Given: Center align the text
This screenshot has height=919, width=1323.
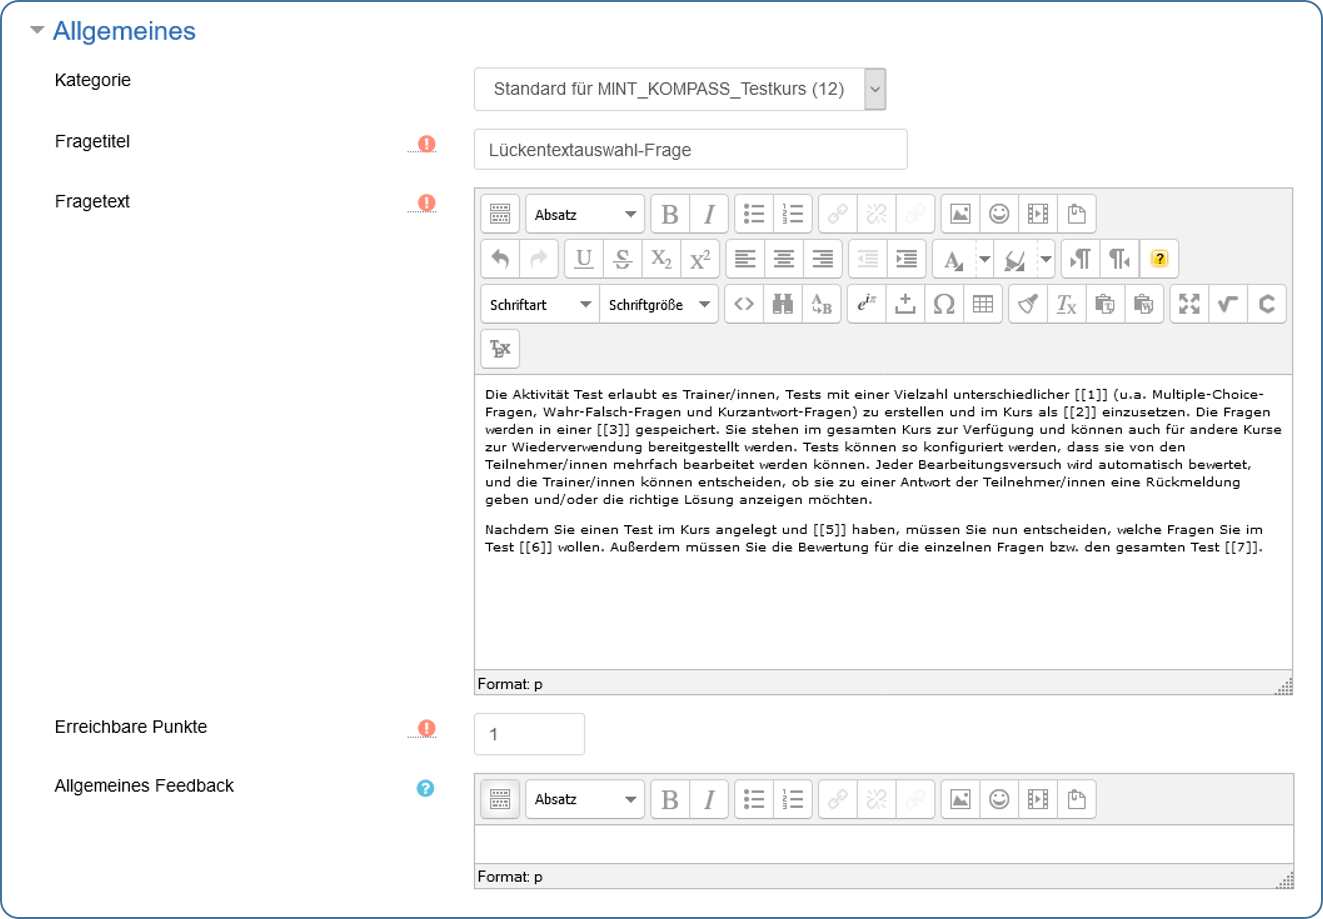Looking at the screenshot, I should coord(784,259).
